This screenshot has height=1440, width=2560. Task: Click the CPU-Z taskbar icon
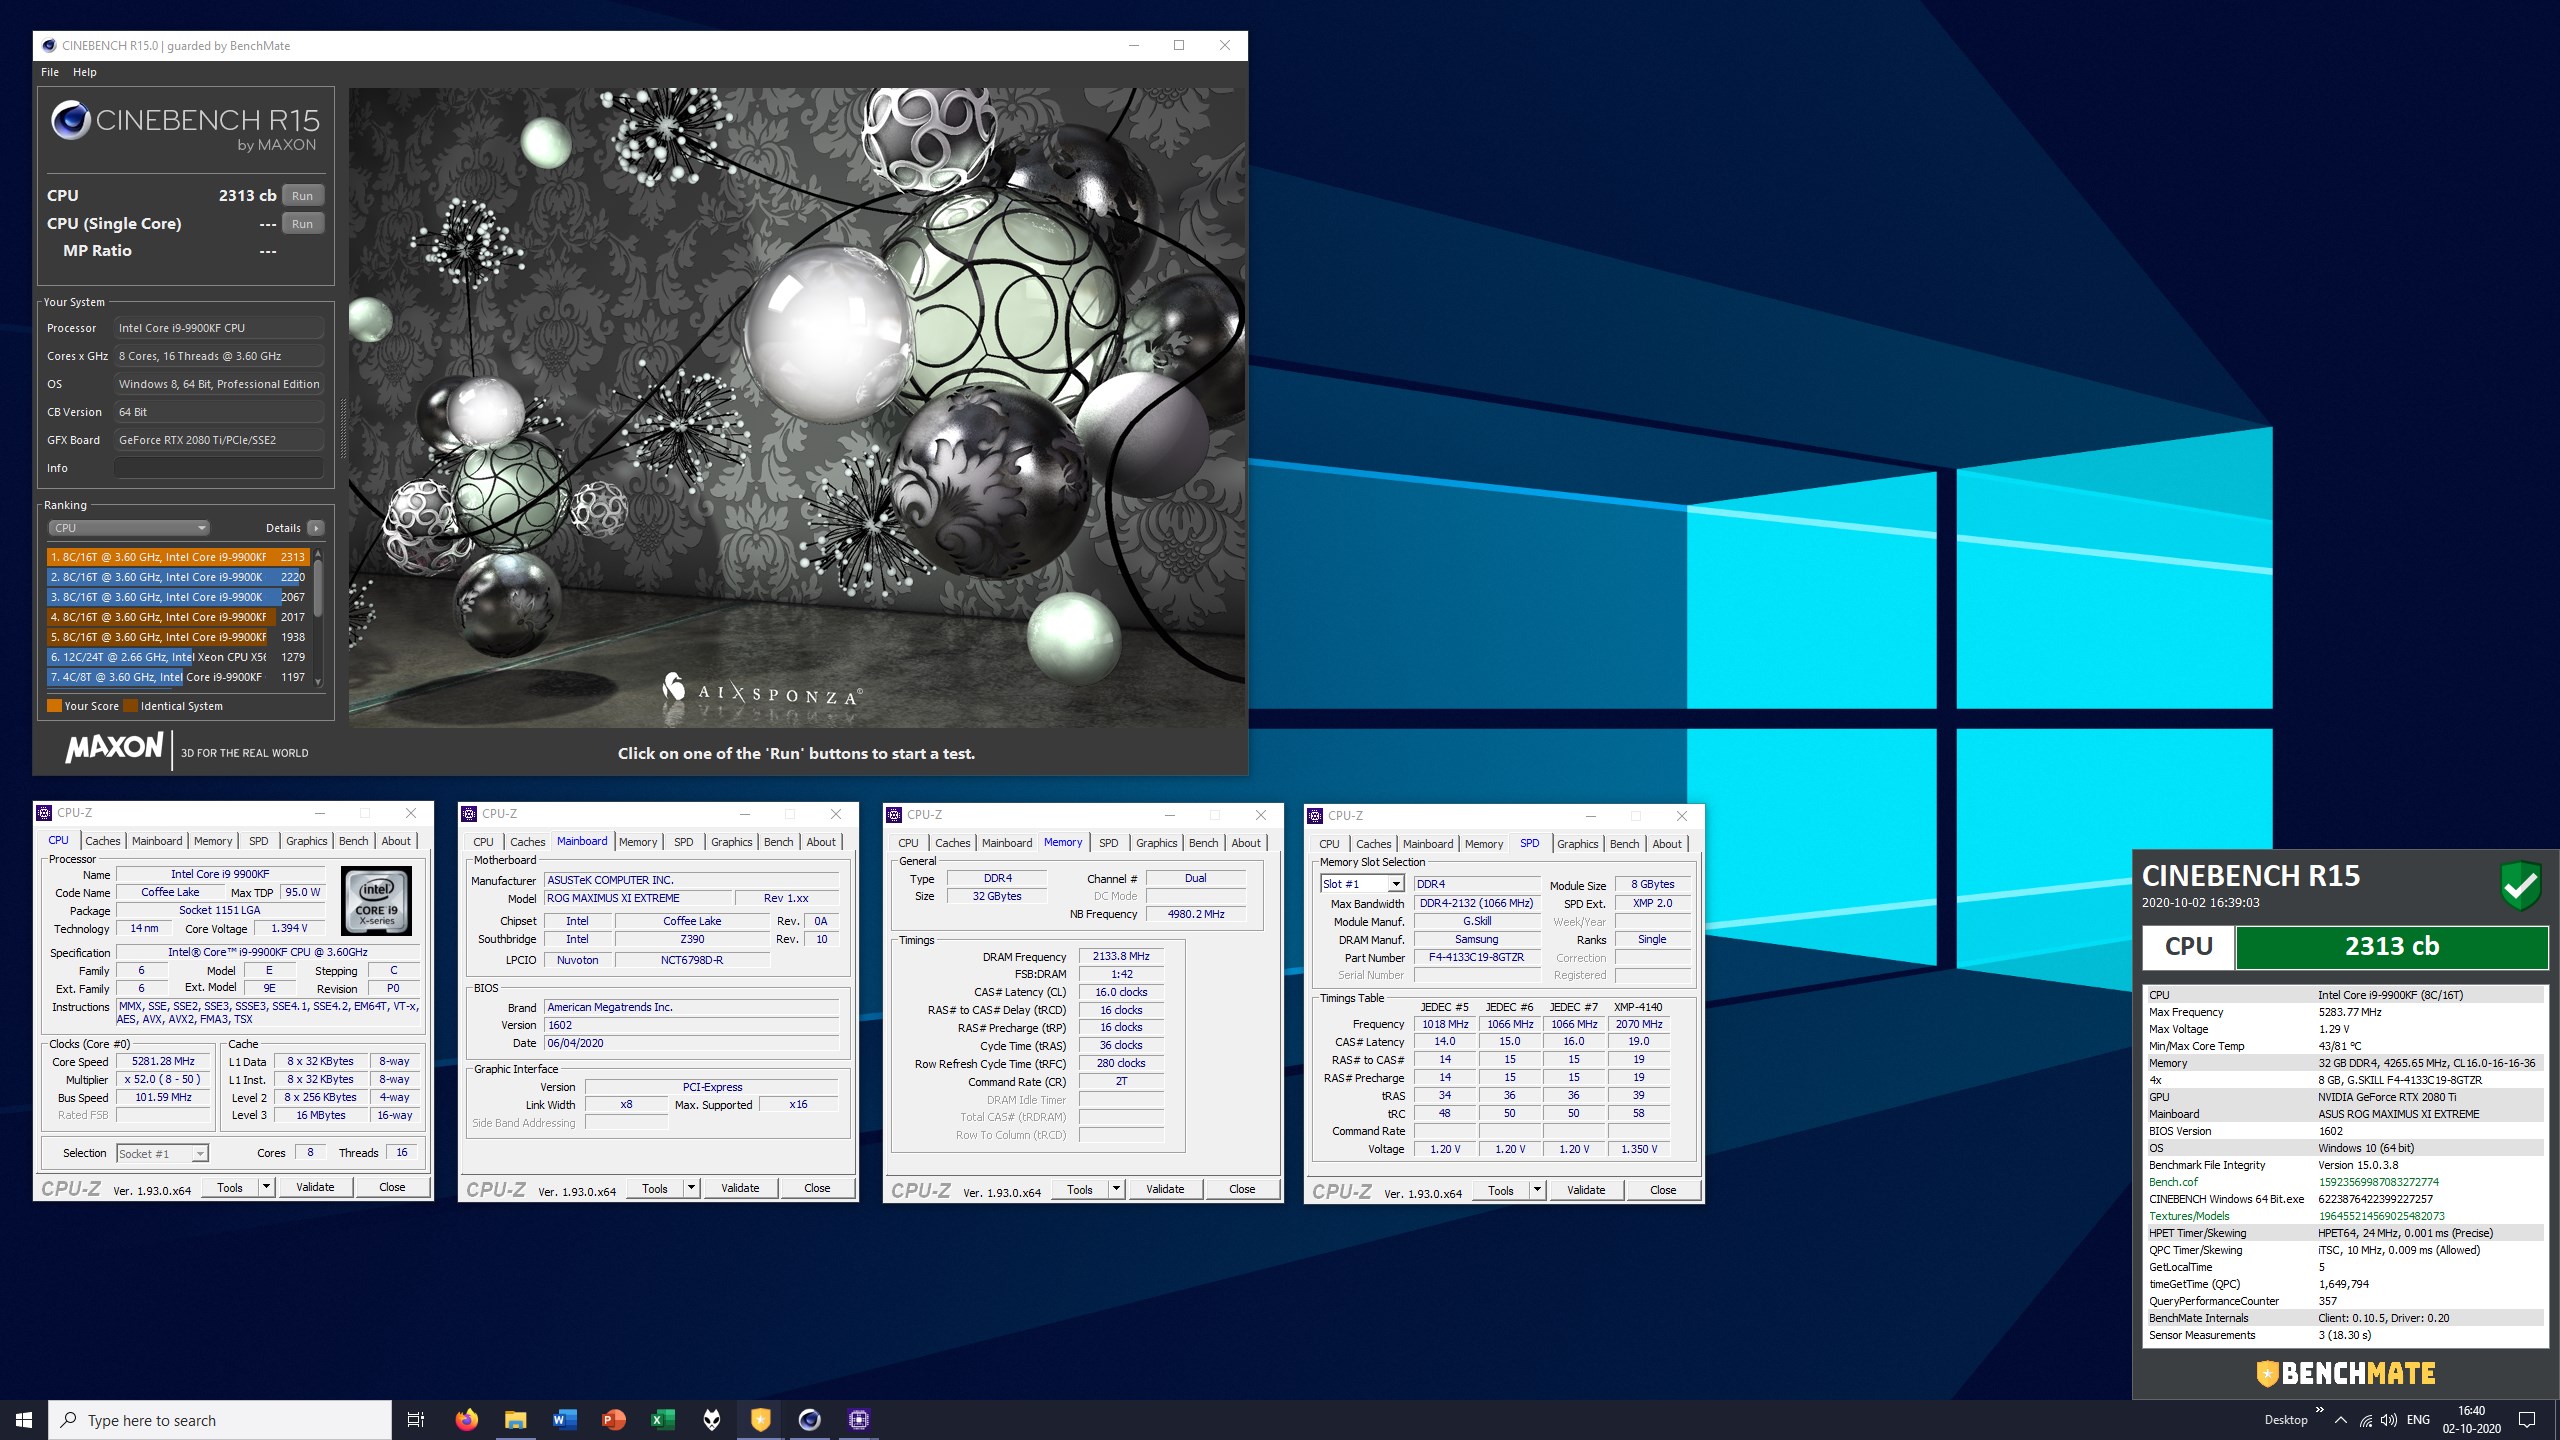pyautogui.click(x=859, y=1420)
